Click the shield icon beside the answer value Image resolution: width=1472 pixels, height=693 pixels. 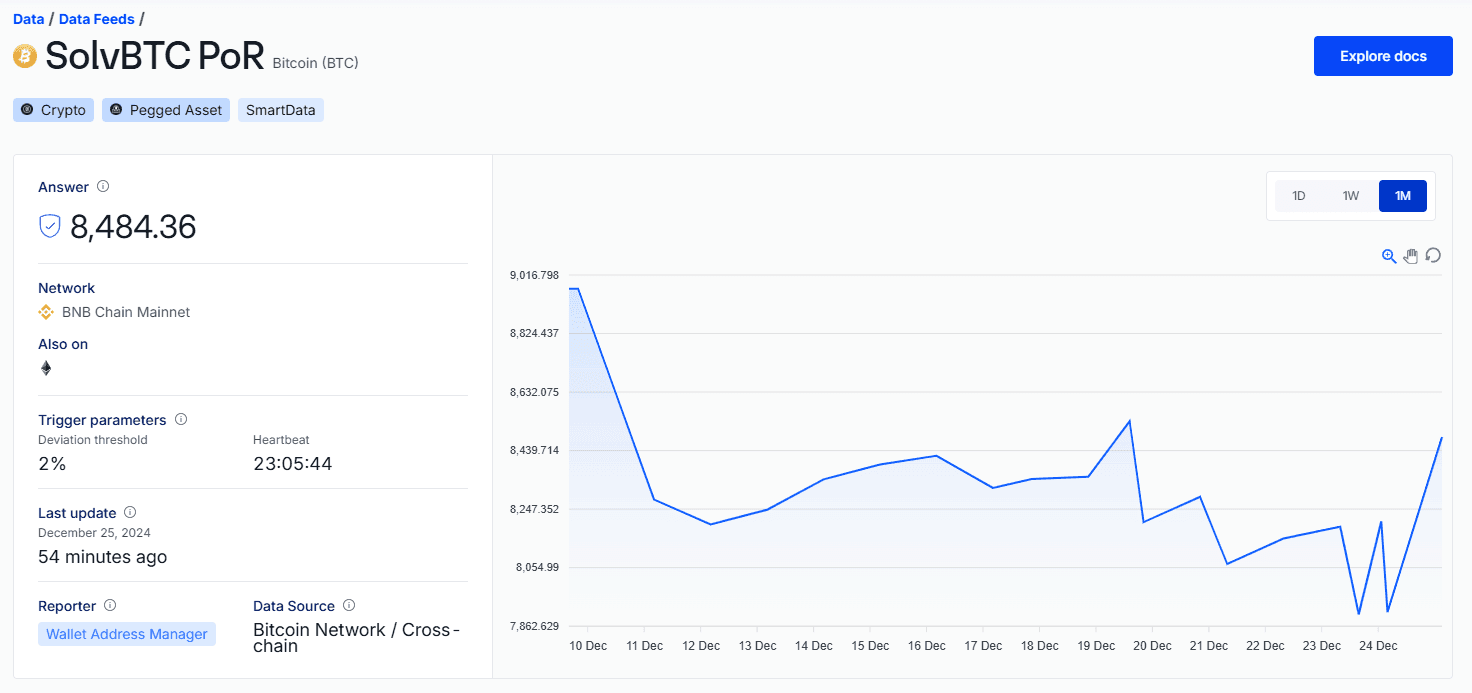(x=50, y=227)
